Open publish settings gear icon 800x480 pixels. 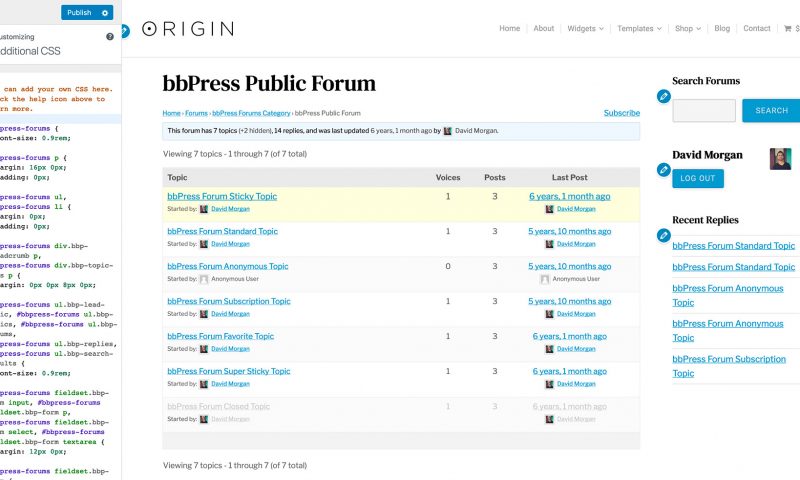pyautogui.click(x=105, y=13)
